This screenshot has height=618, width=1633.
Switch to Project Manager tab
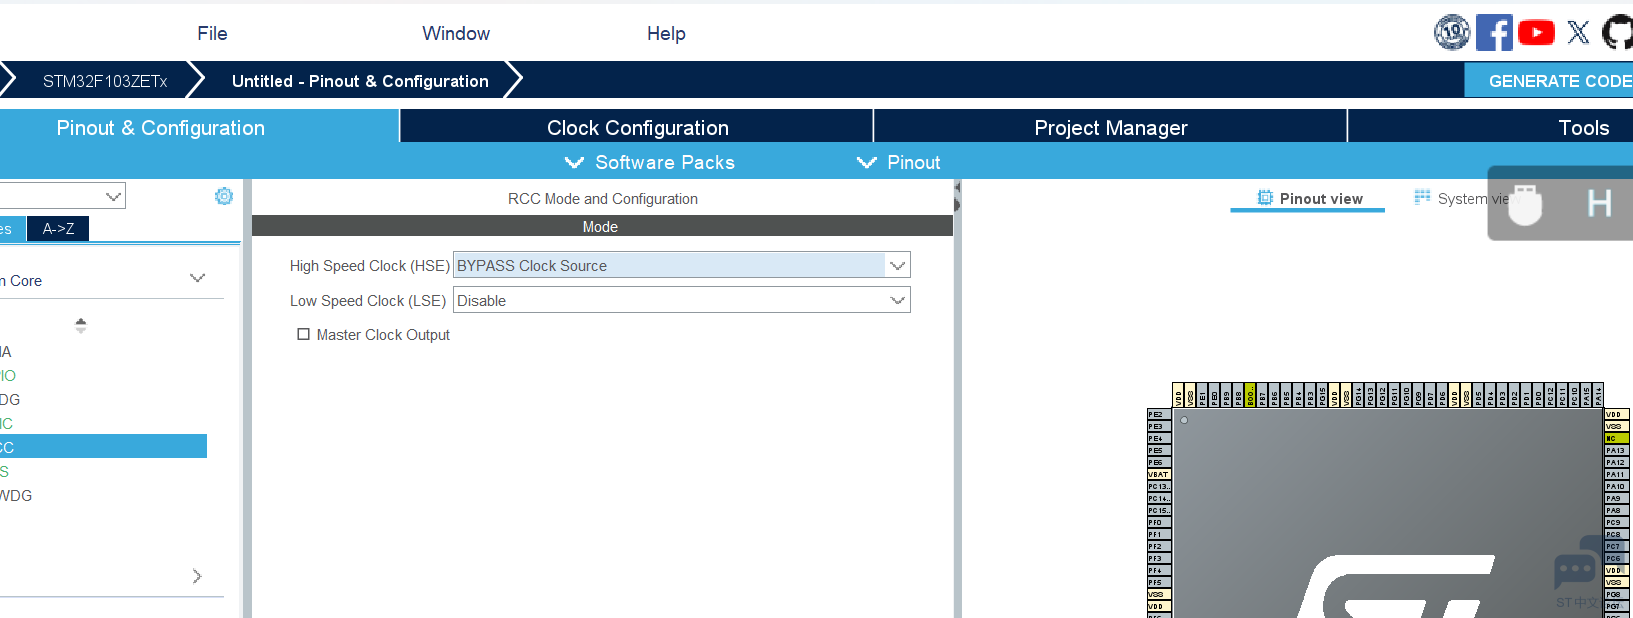click(1110, 127)
